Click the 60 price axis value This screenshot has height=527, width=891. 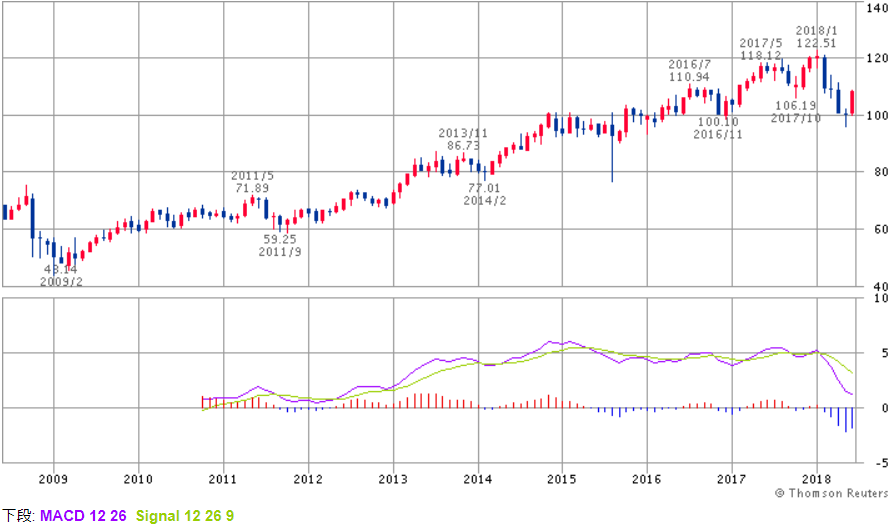pos(881,229)
